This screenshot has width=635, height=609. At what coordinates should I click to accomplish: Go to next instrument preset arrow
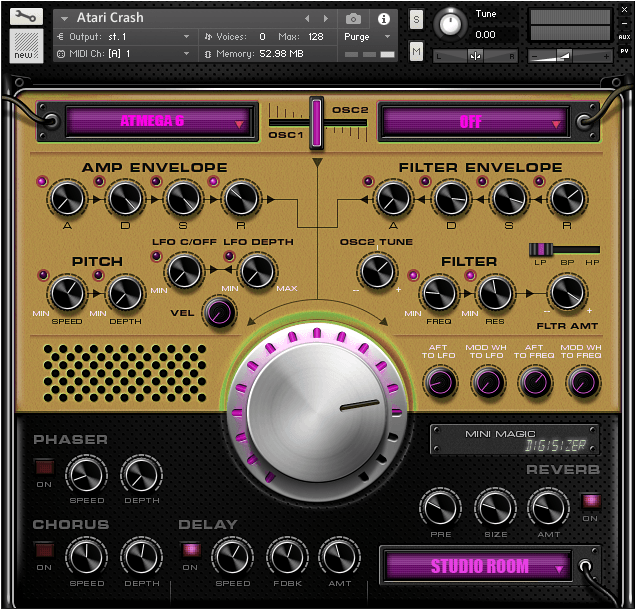coord(325,19)
